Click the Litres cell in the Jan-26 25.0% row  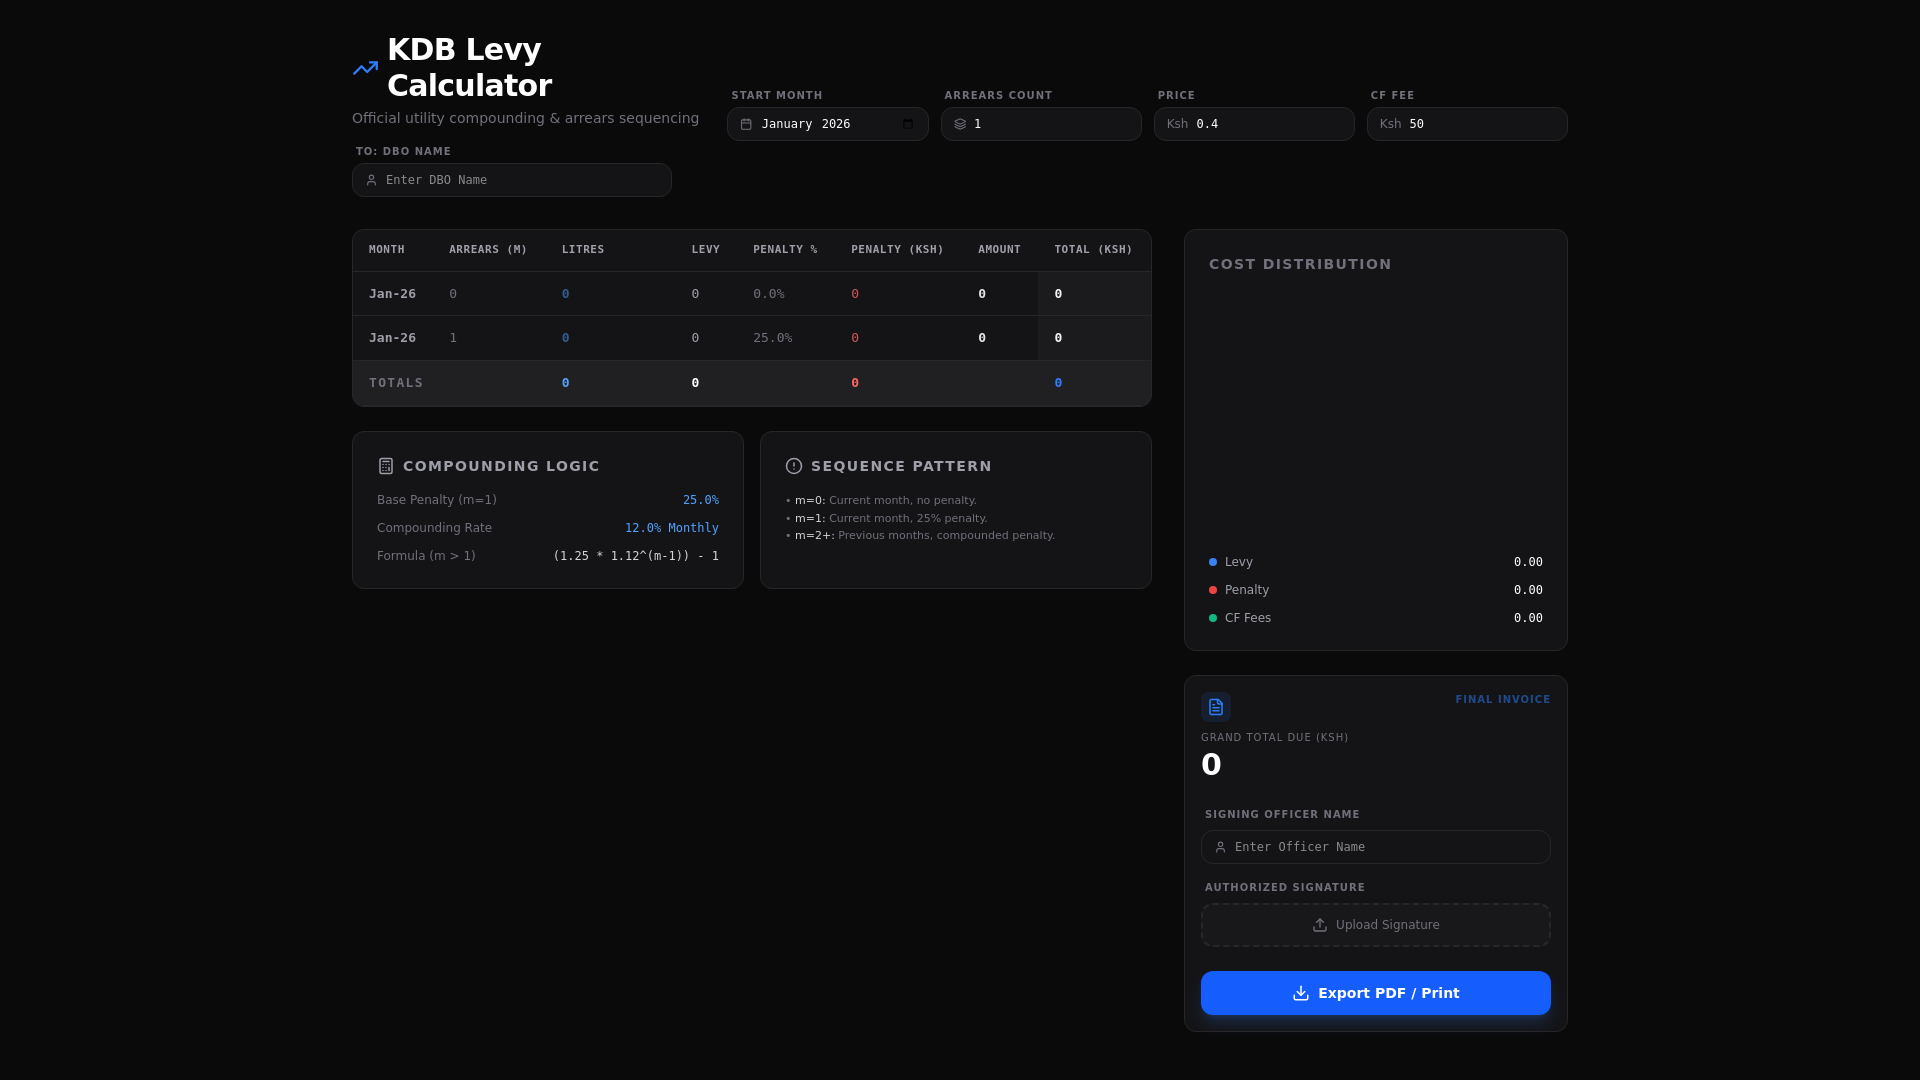click(610, 338)
